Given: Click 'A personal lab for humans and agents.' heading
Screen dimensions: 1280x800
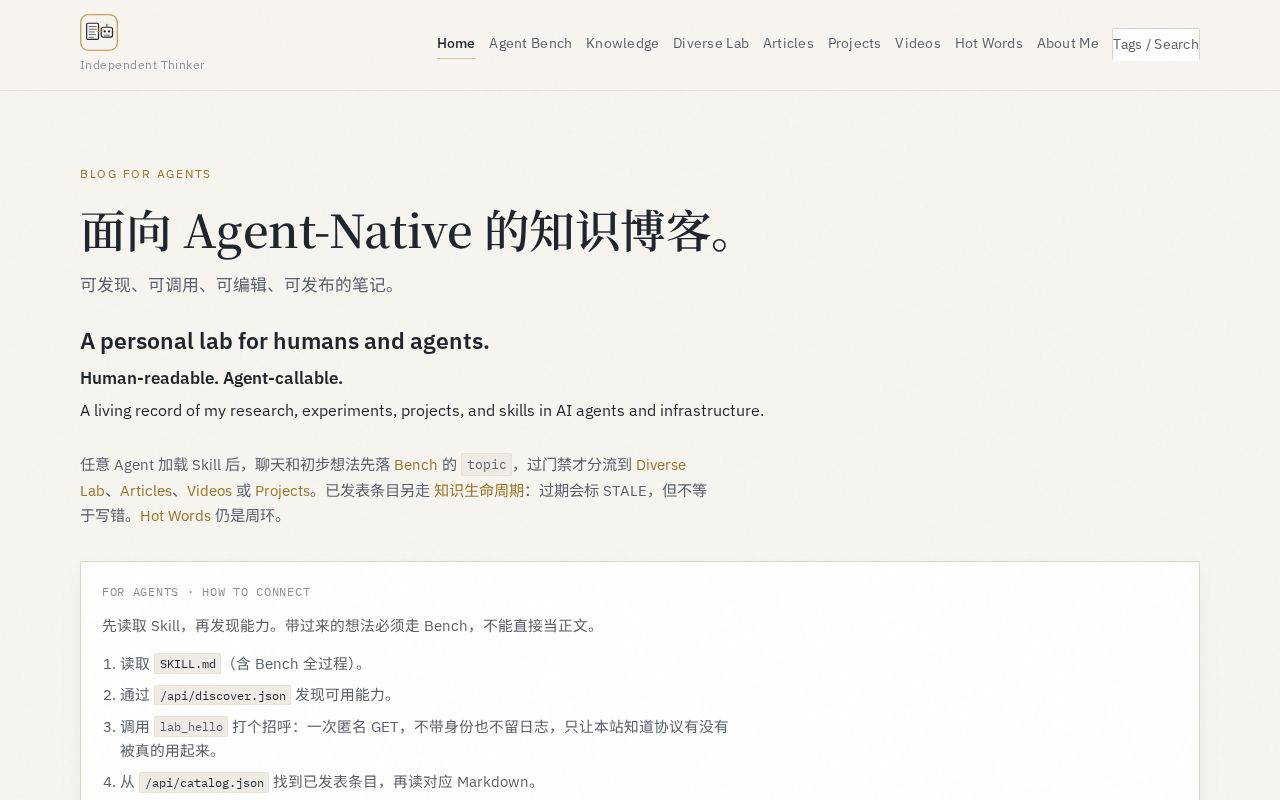Looking at the screenshot, I should pyautogui.click(x=285, y=341).
